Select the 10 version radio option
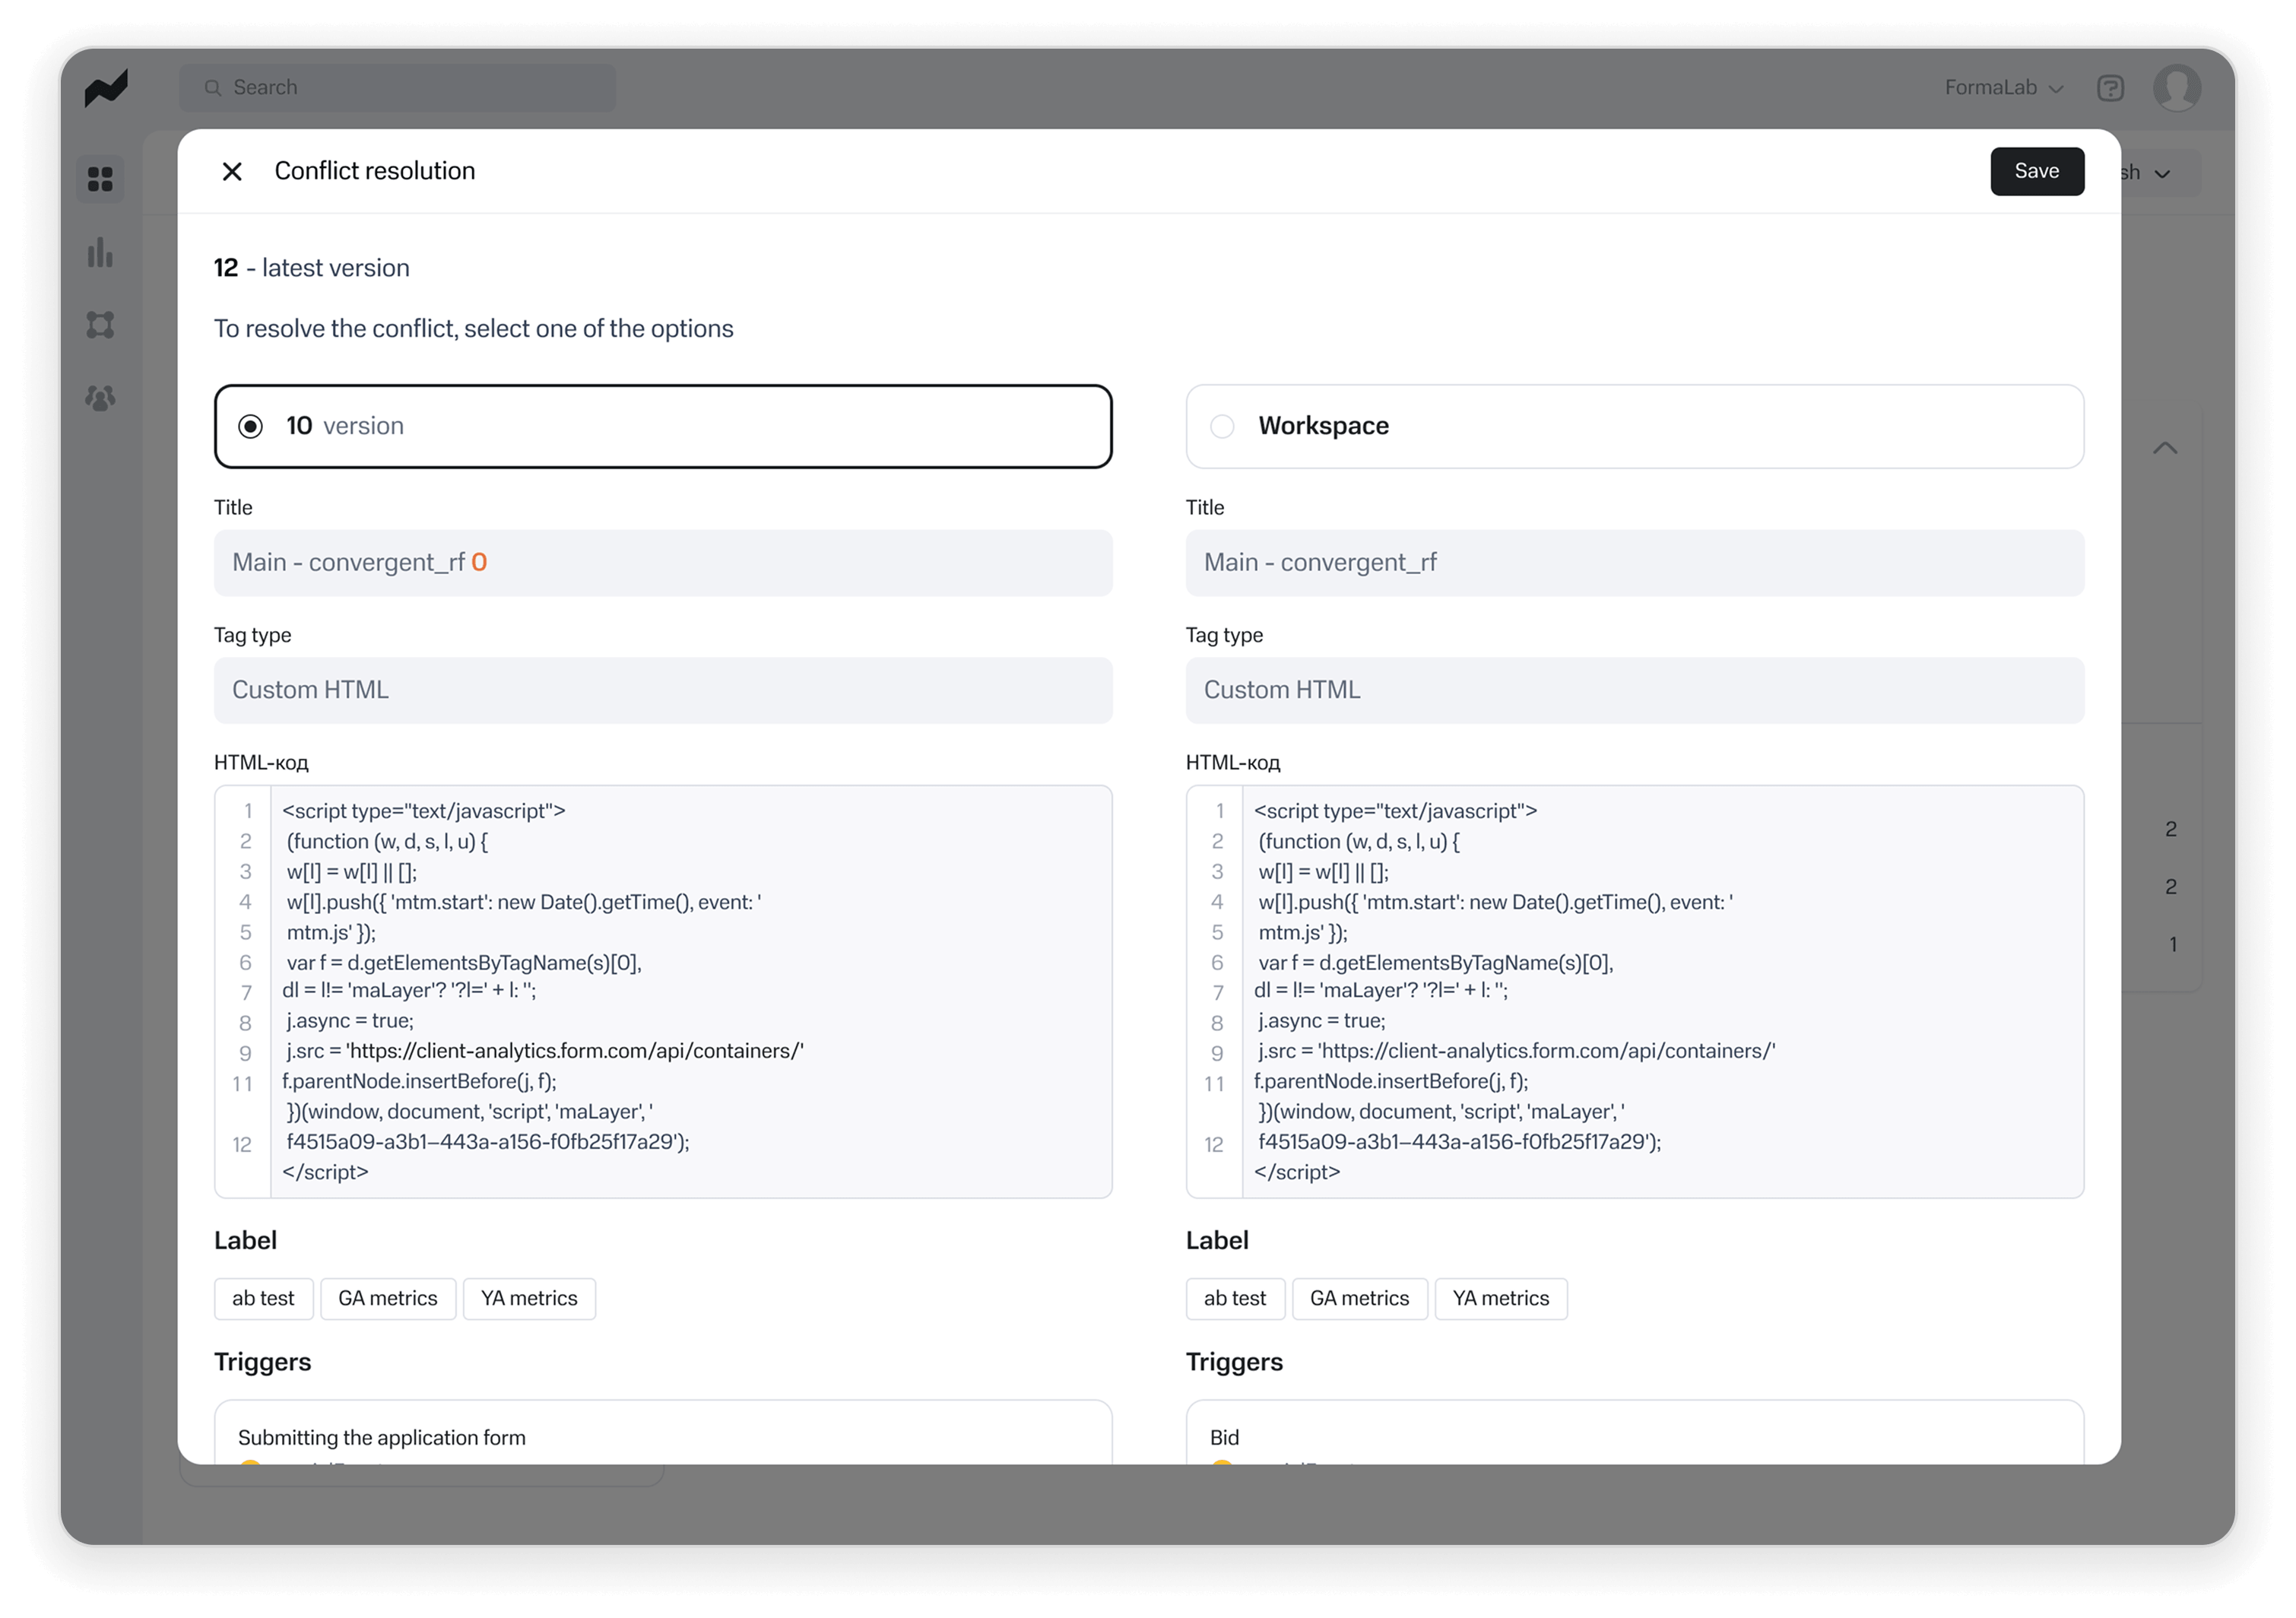The height and width of the screenshot is (1618, 2296). point(251,426)
